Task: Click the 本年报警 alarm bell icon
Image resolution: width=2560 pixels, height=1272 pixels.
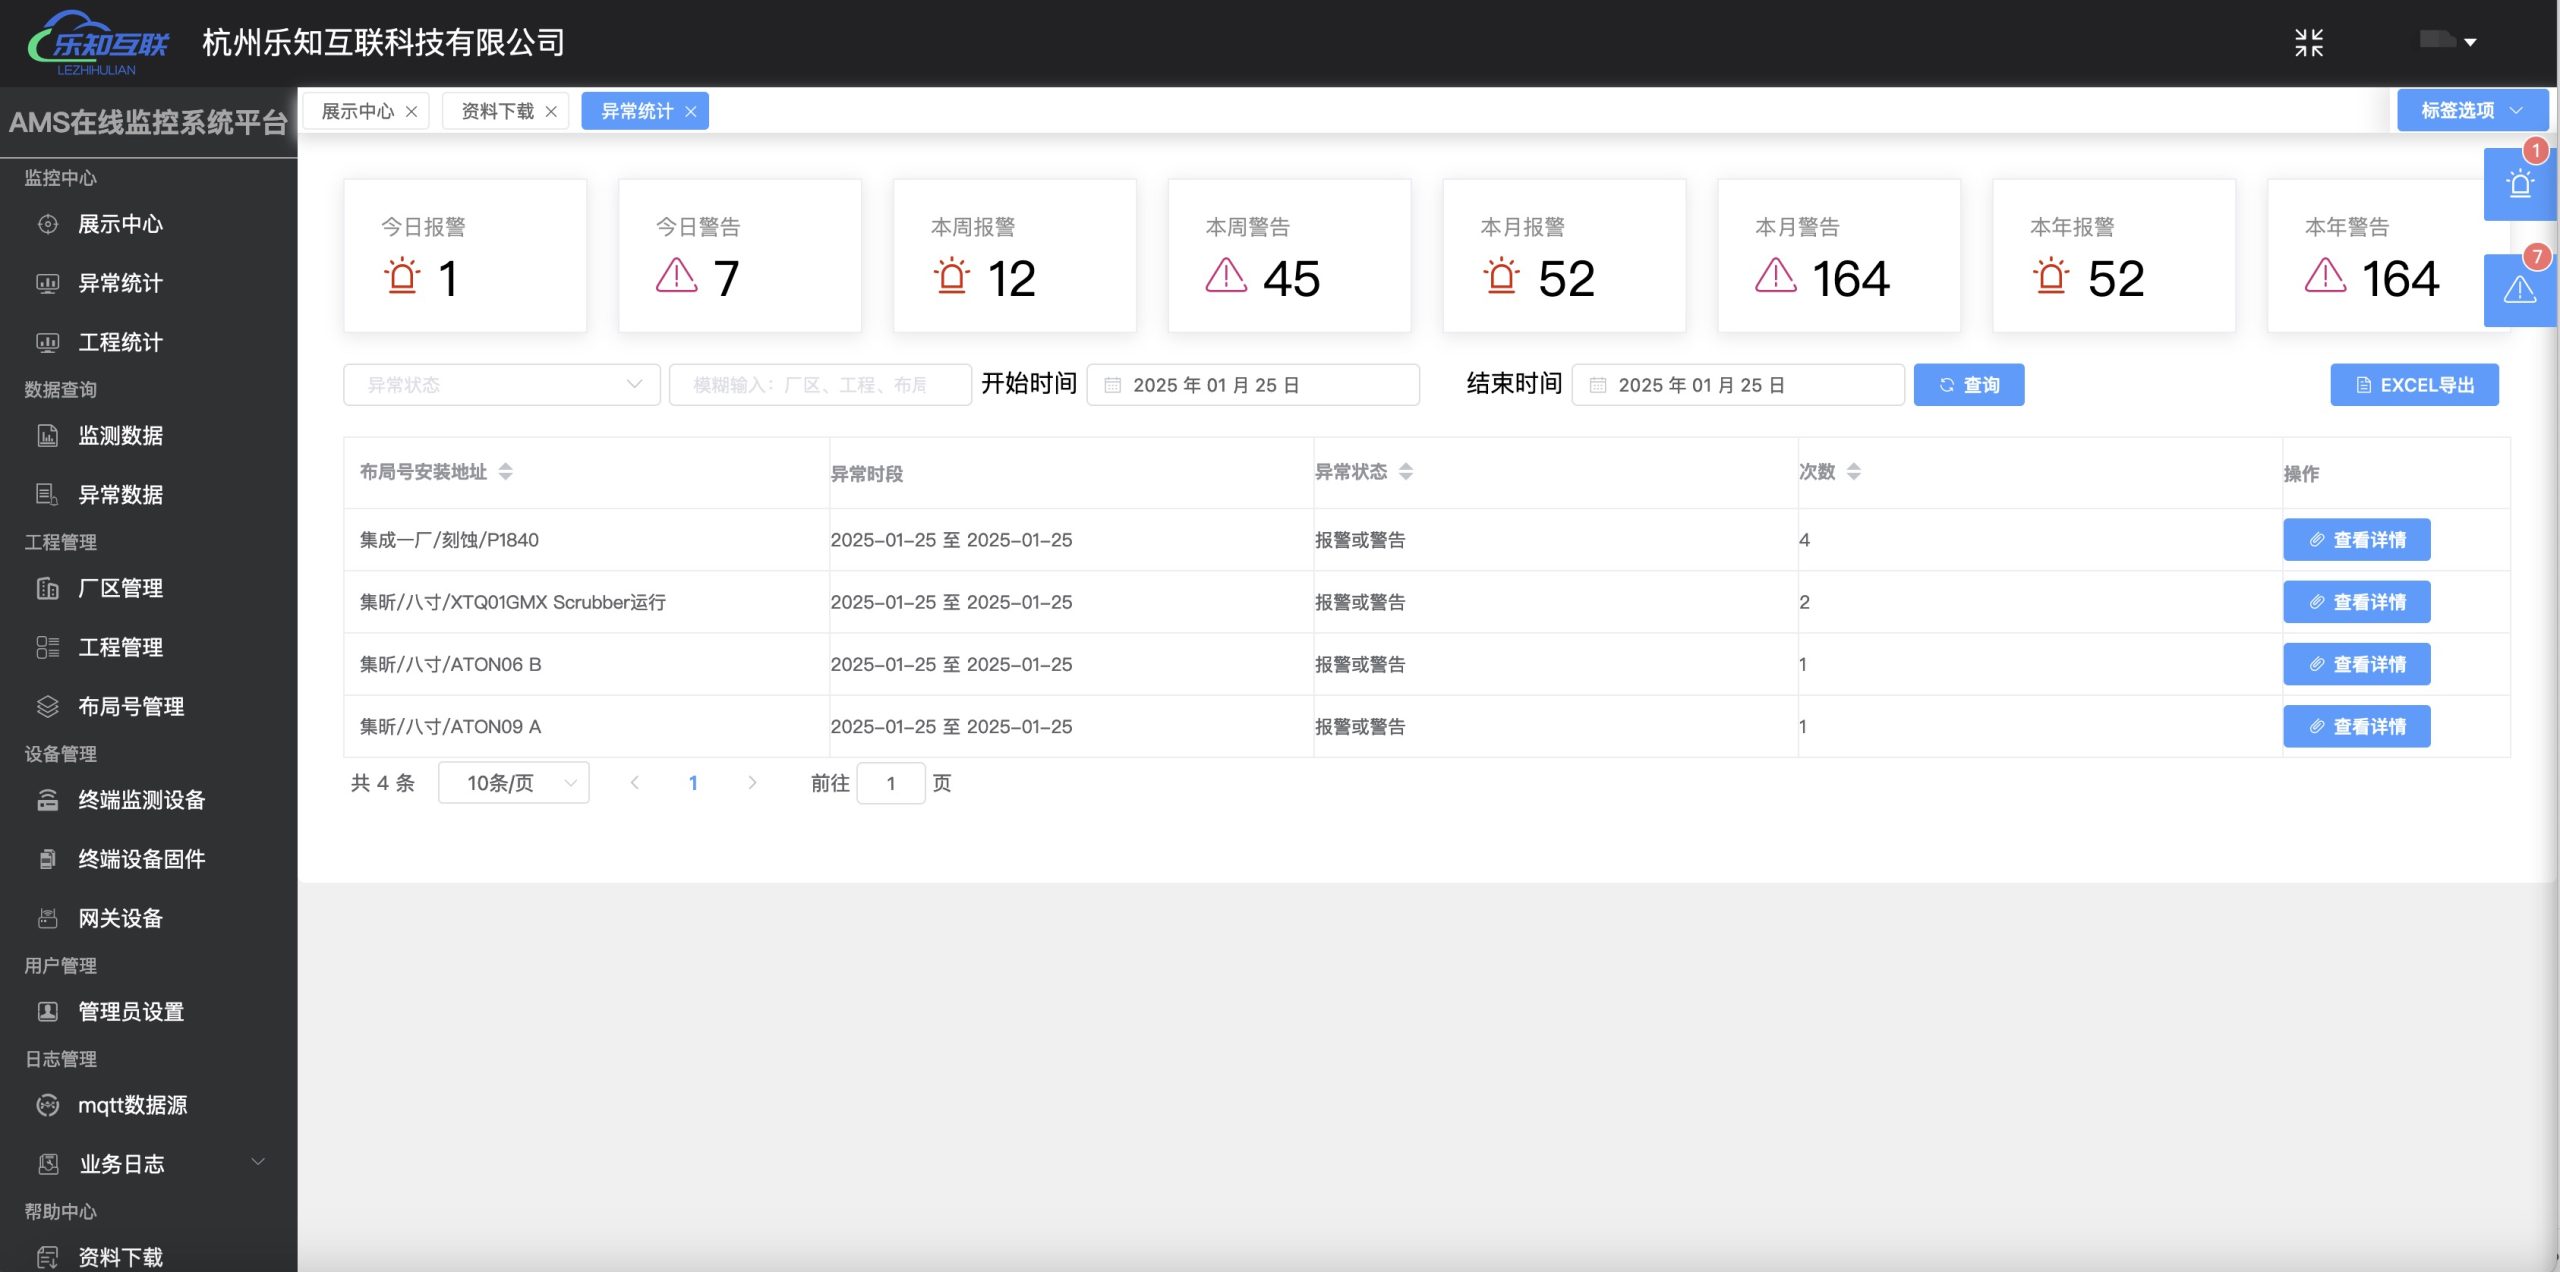Action: pos(2051,275)
